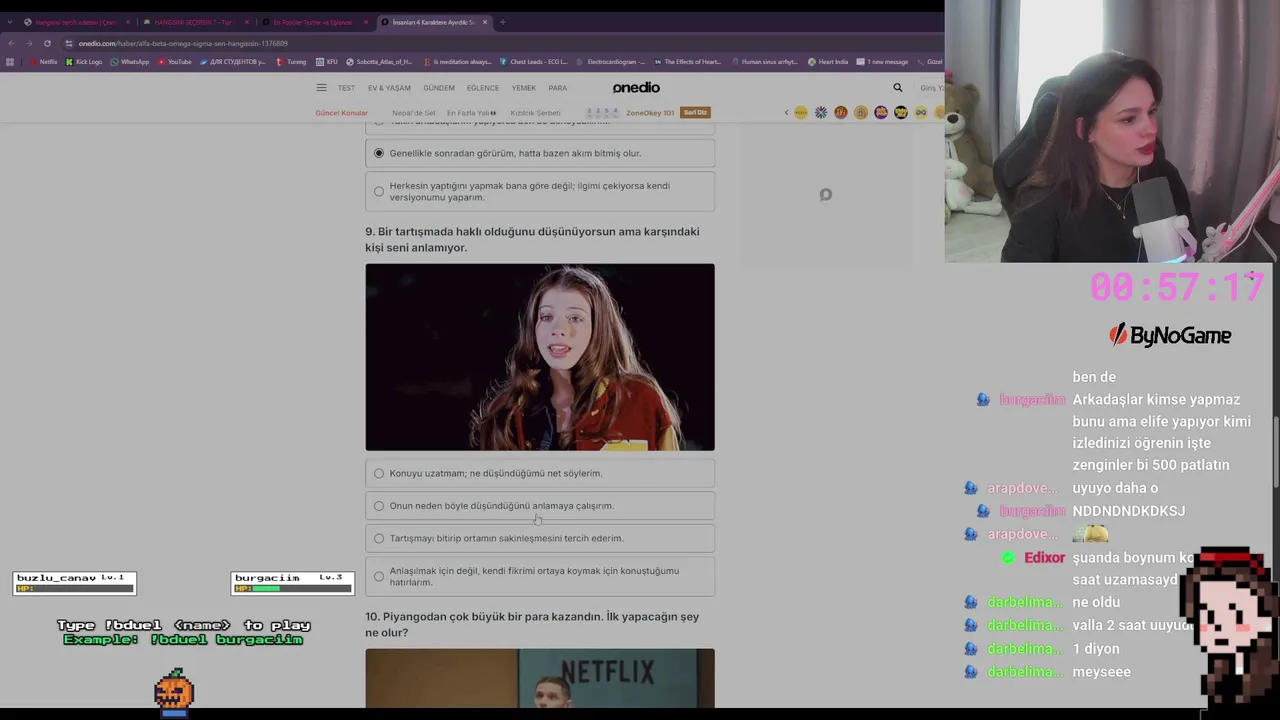Open the KFU bookmark
Screen dimensions: 1280x720
(x=327, y=62)
